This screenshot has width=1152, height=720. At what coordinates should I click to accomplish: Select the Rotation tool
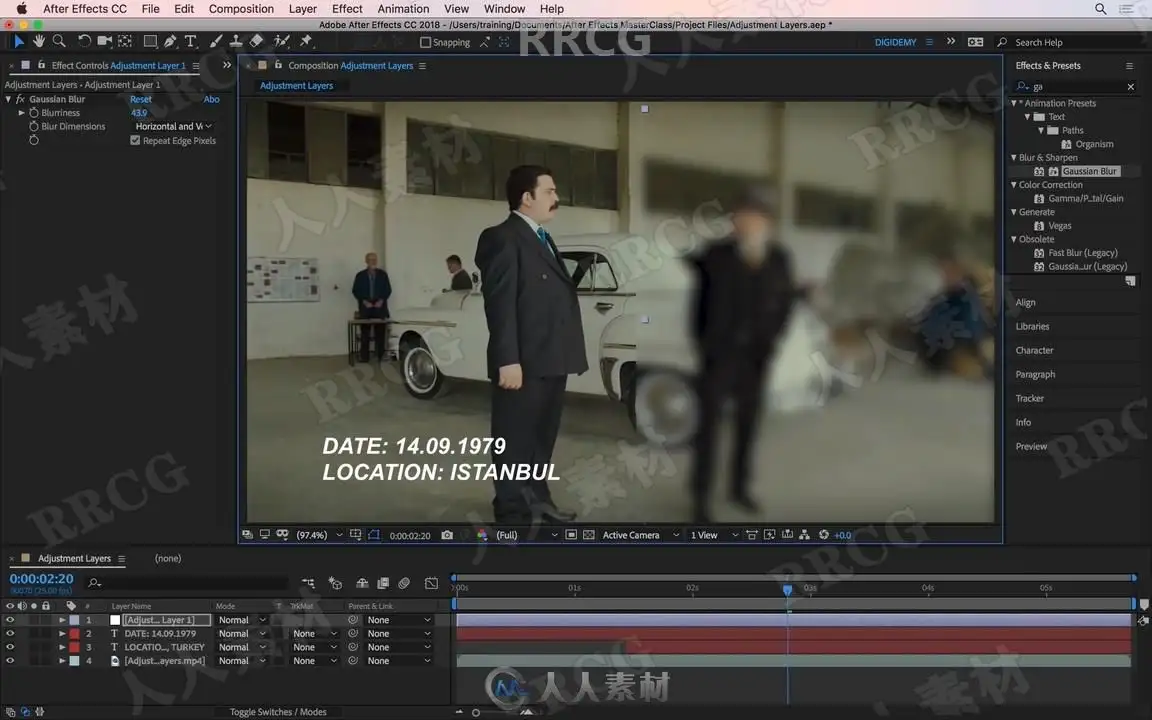(84, 41)
